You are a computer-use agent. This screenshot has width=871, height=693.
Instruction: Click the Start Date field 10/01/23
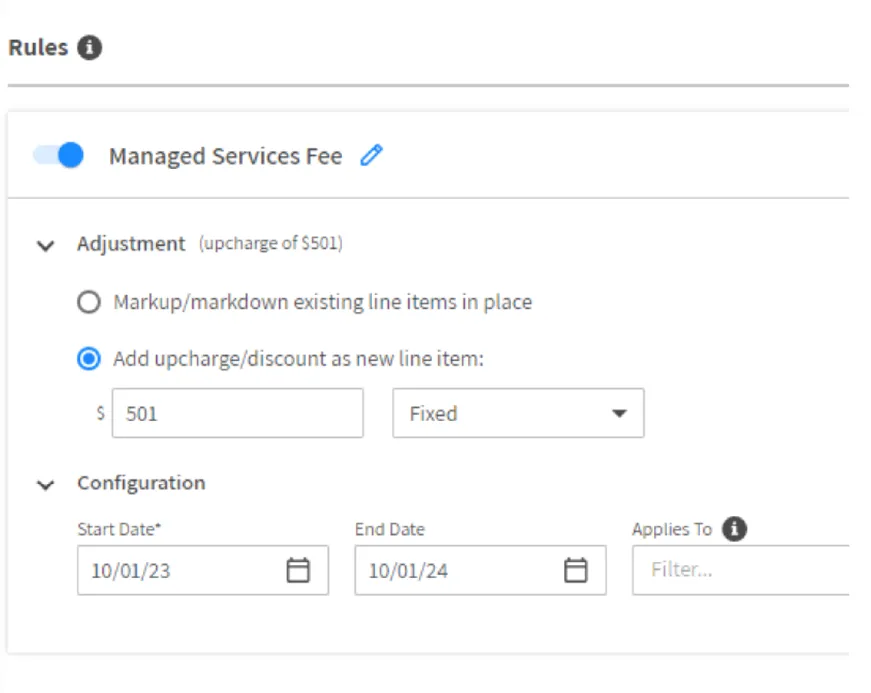tap(180, 570)
